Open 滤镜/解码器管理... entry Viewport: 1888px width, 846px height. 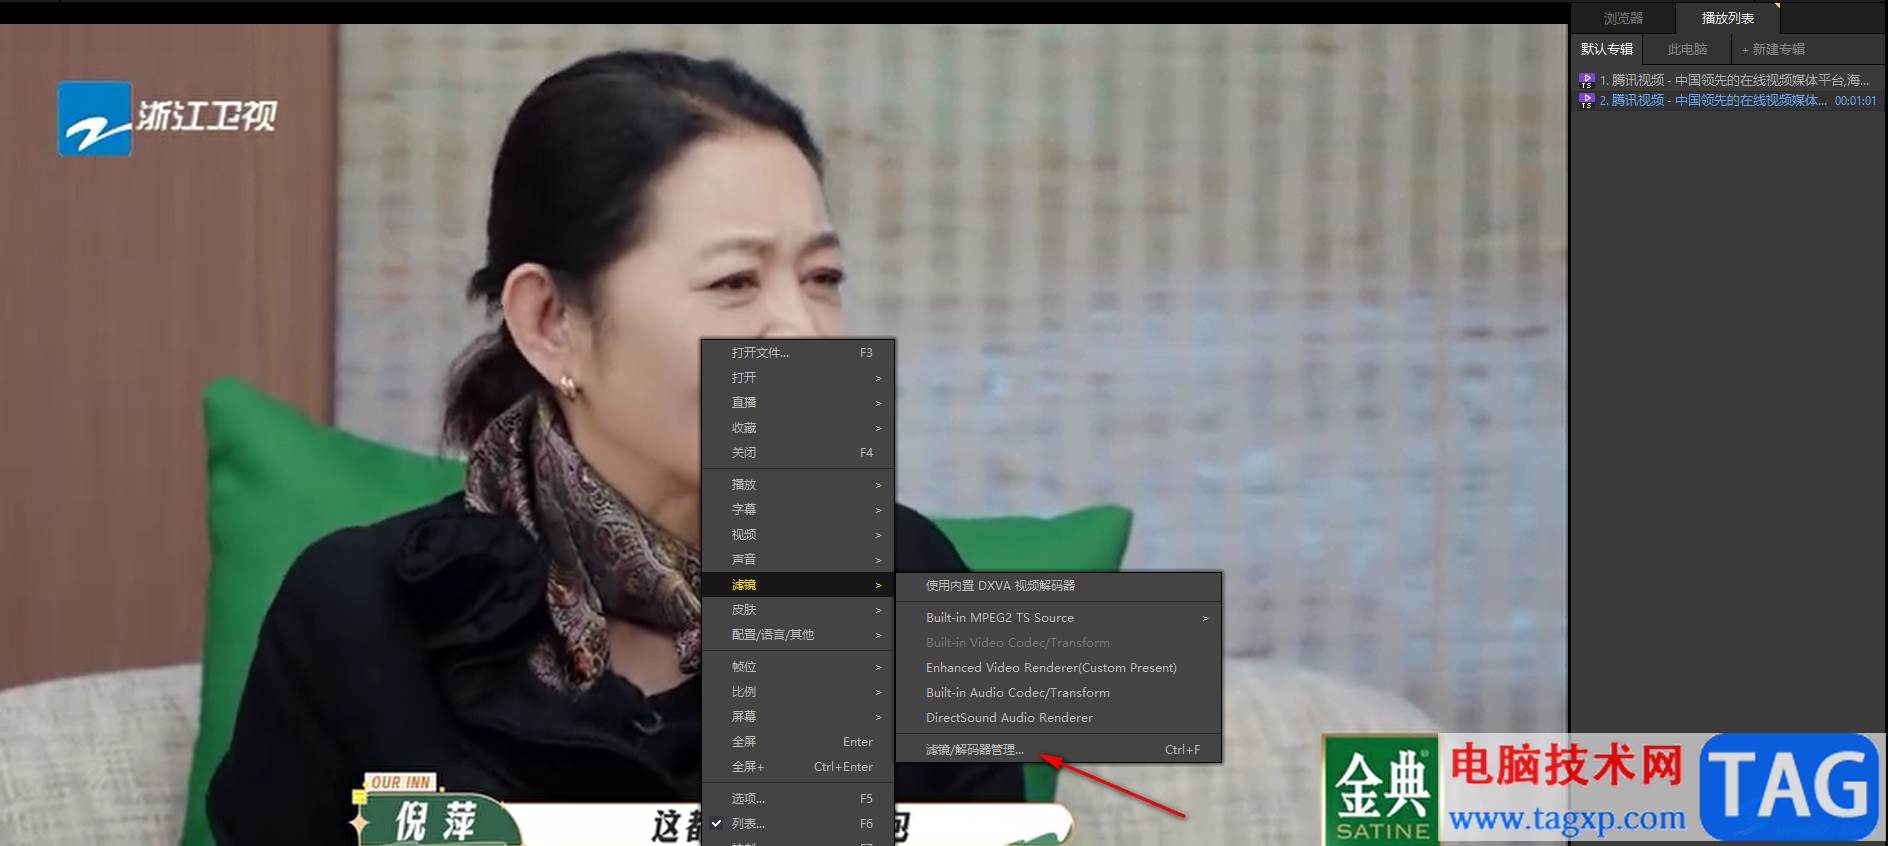(x=1058, y=750)
